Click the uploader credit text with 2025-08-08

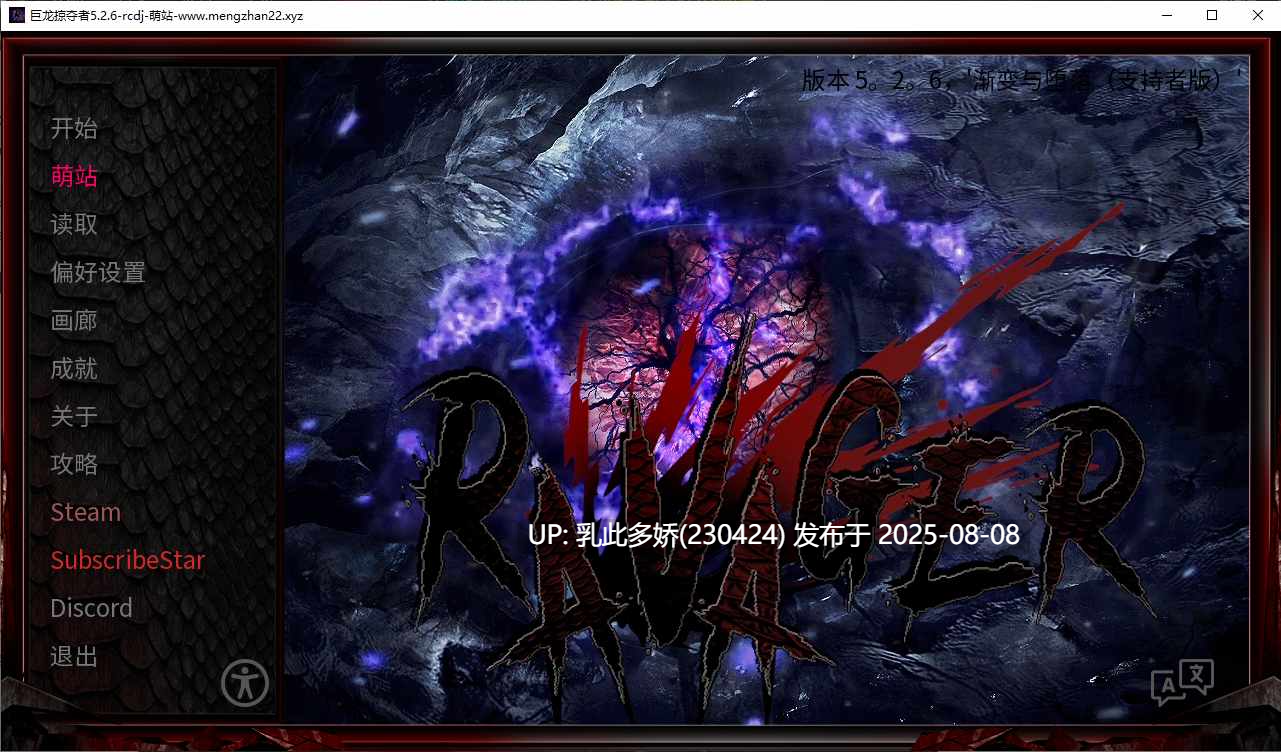point(774,534)
